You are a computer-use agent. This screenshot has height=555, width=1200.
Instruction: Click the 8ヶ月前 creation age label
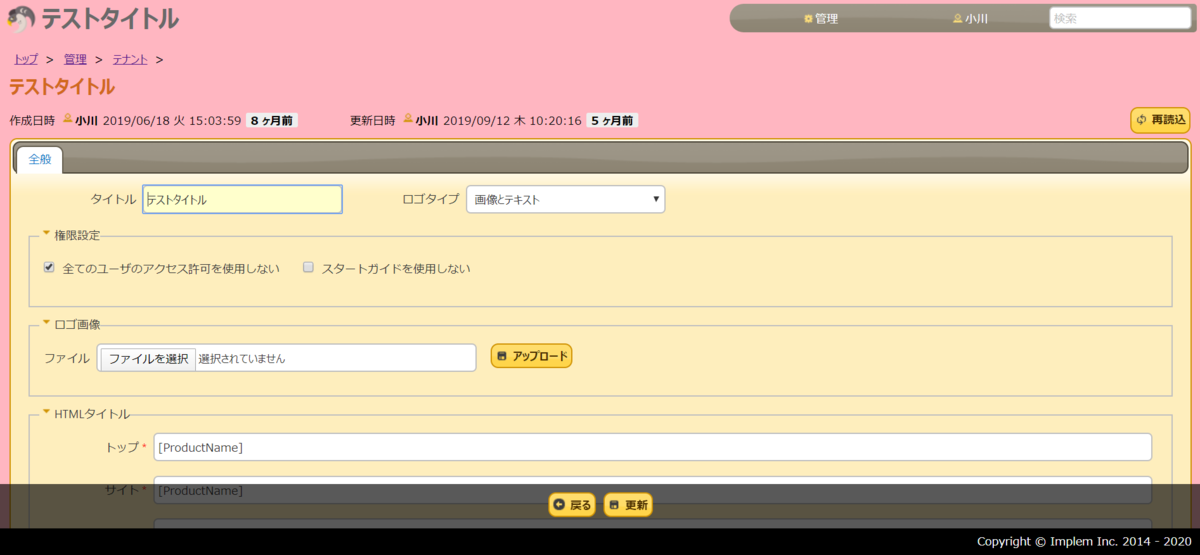coord(272,120)
